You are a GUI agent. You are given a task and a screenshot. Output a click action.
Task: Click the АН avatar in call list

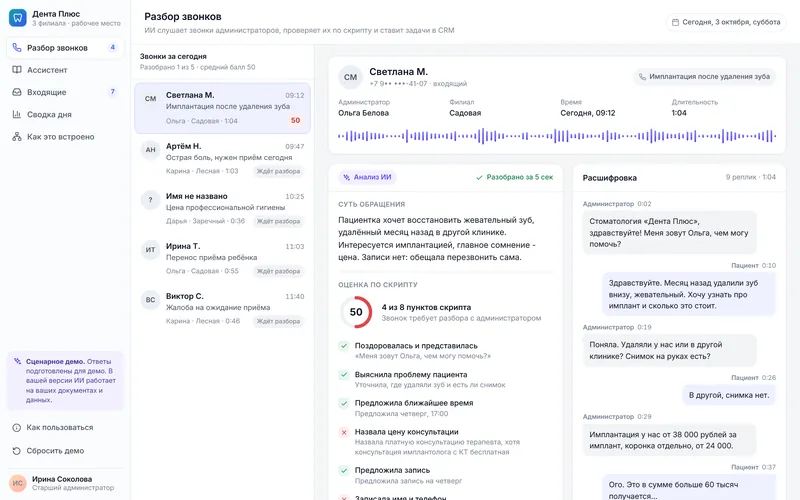click(151, 149)
